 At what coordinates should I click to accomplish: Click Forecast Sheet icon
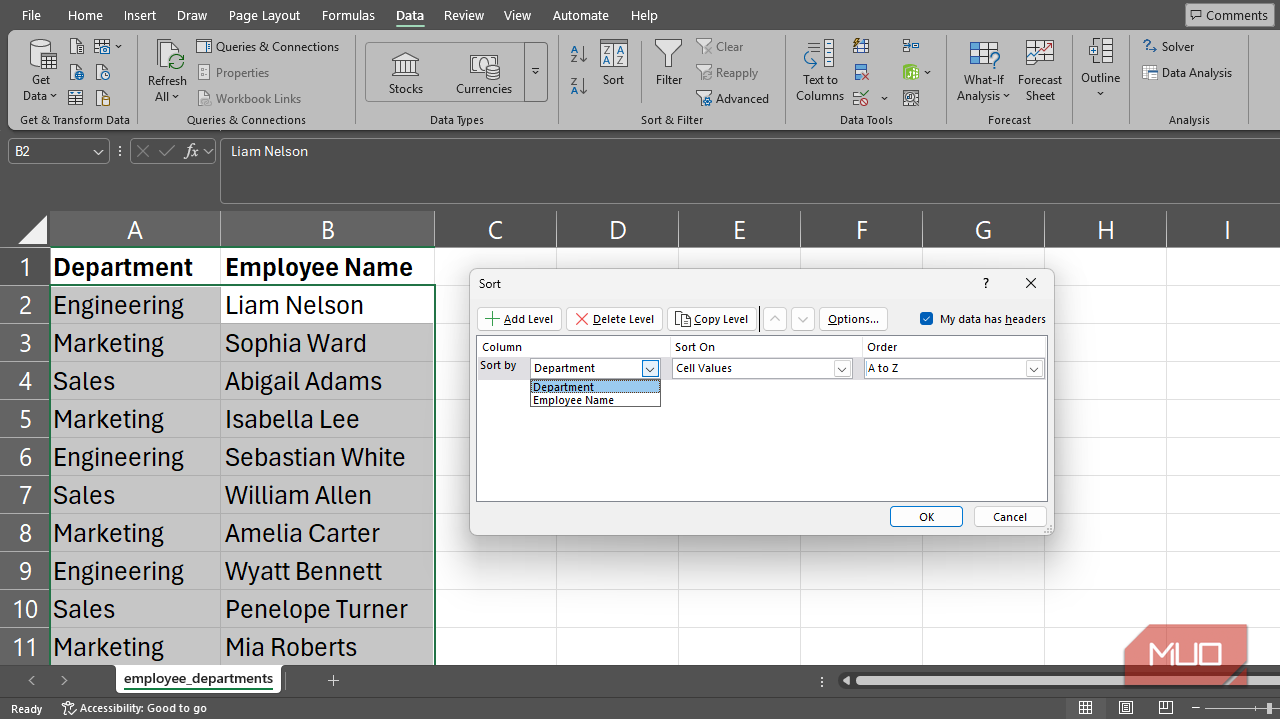(1040, 72)
